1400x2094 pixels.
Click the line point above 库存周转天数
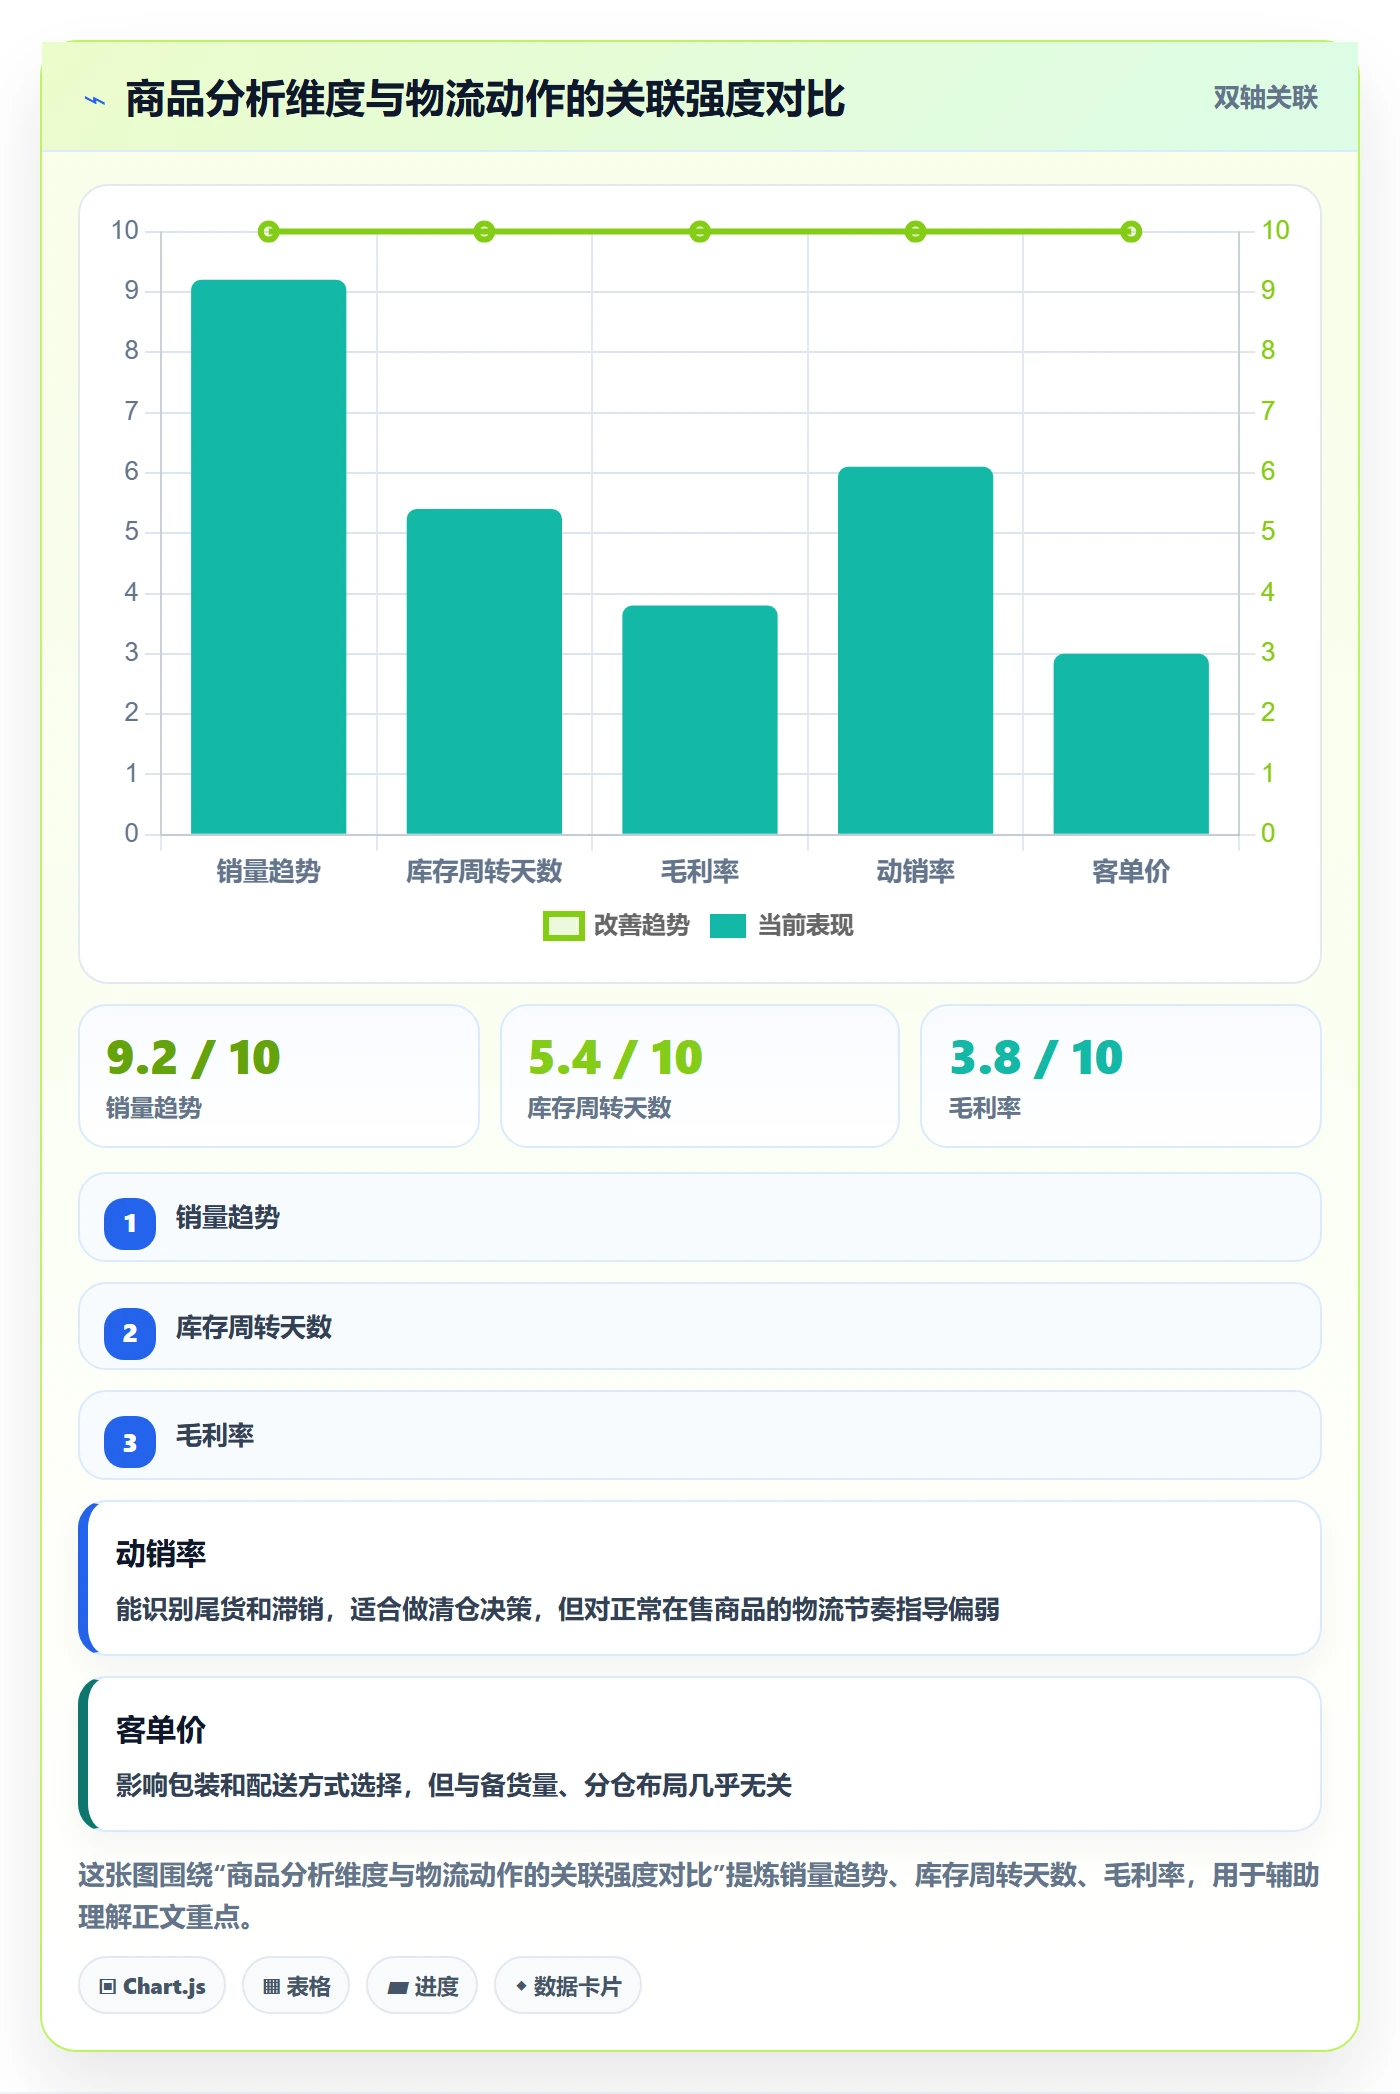[x=484, y=232]
